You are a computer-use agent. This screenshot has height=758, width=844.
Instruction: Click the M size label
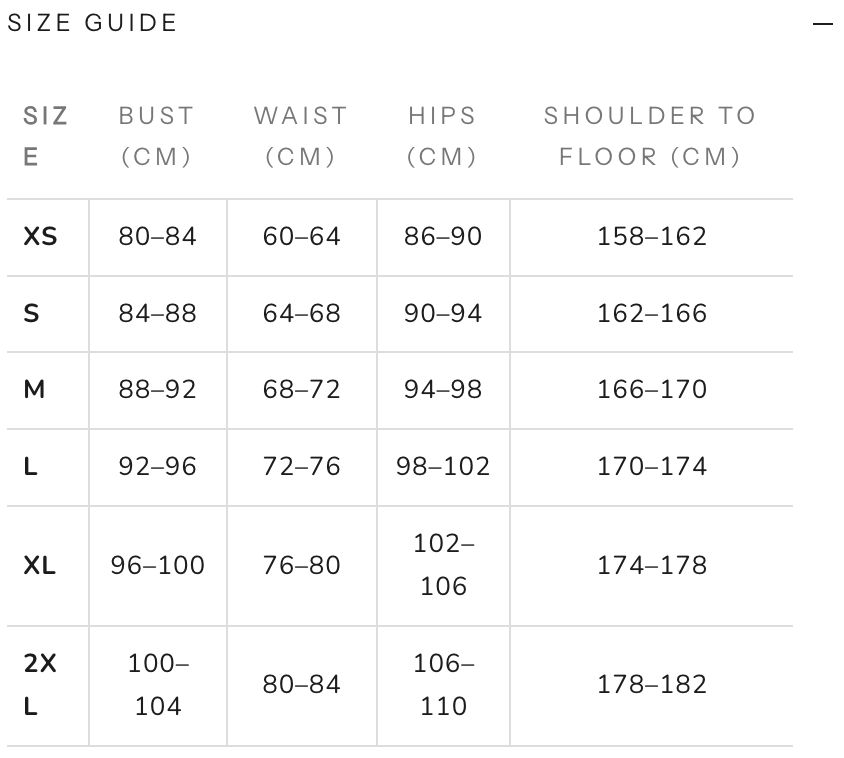click(34, 389)
